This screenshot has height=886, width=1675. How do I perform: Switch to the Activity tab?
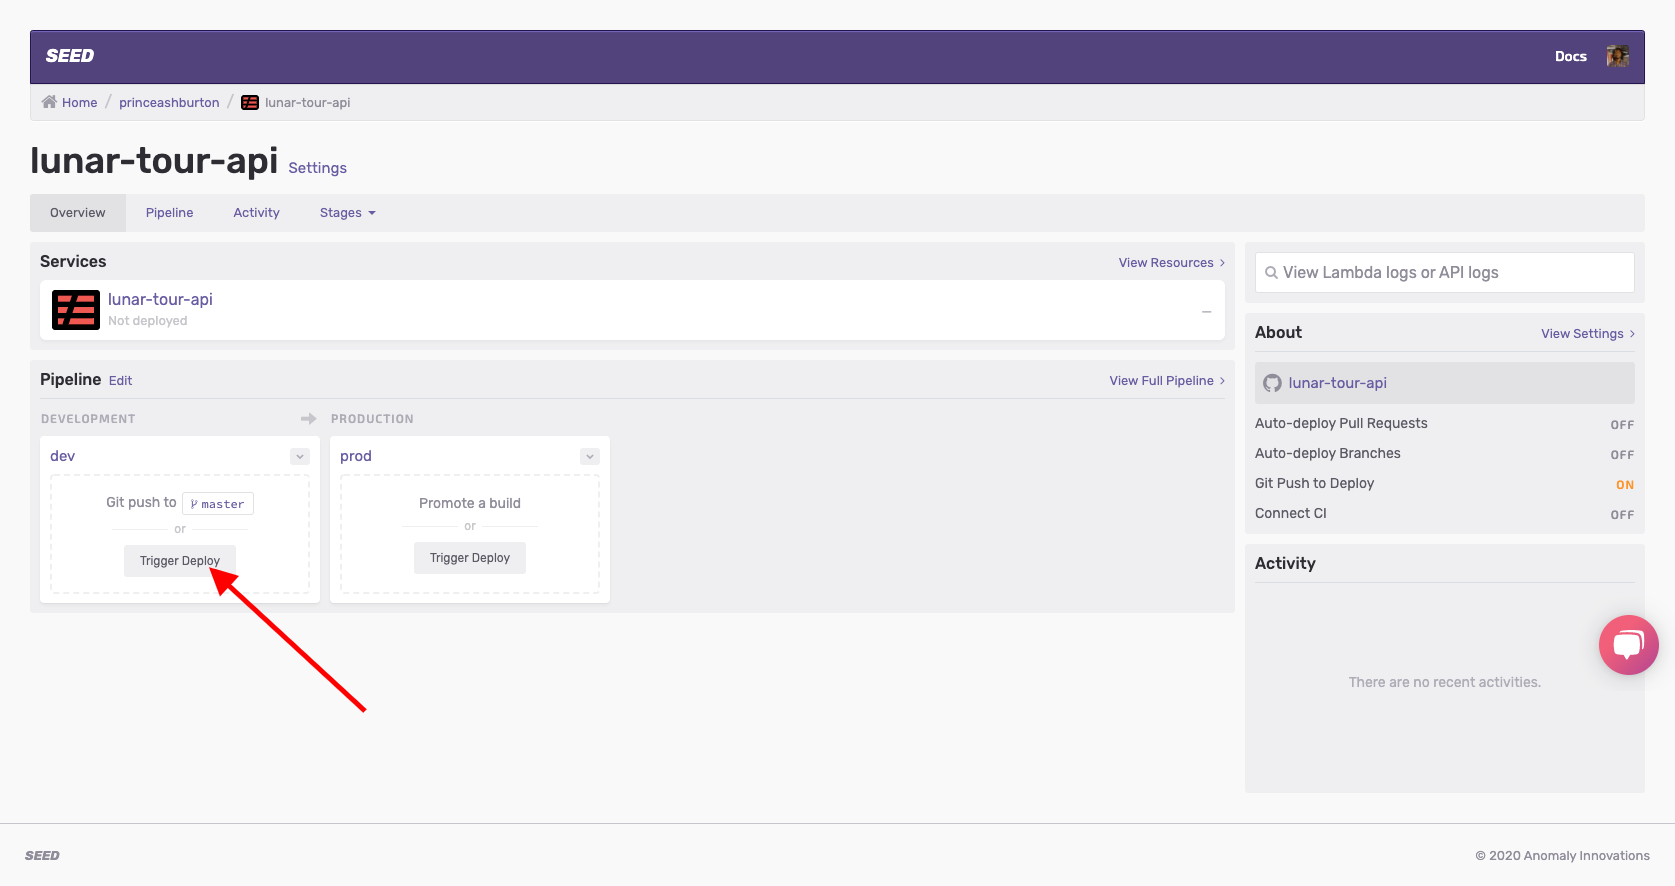(256, 213)
